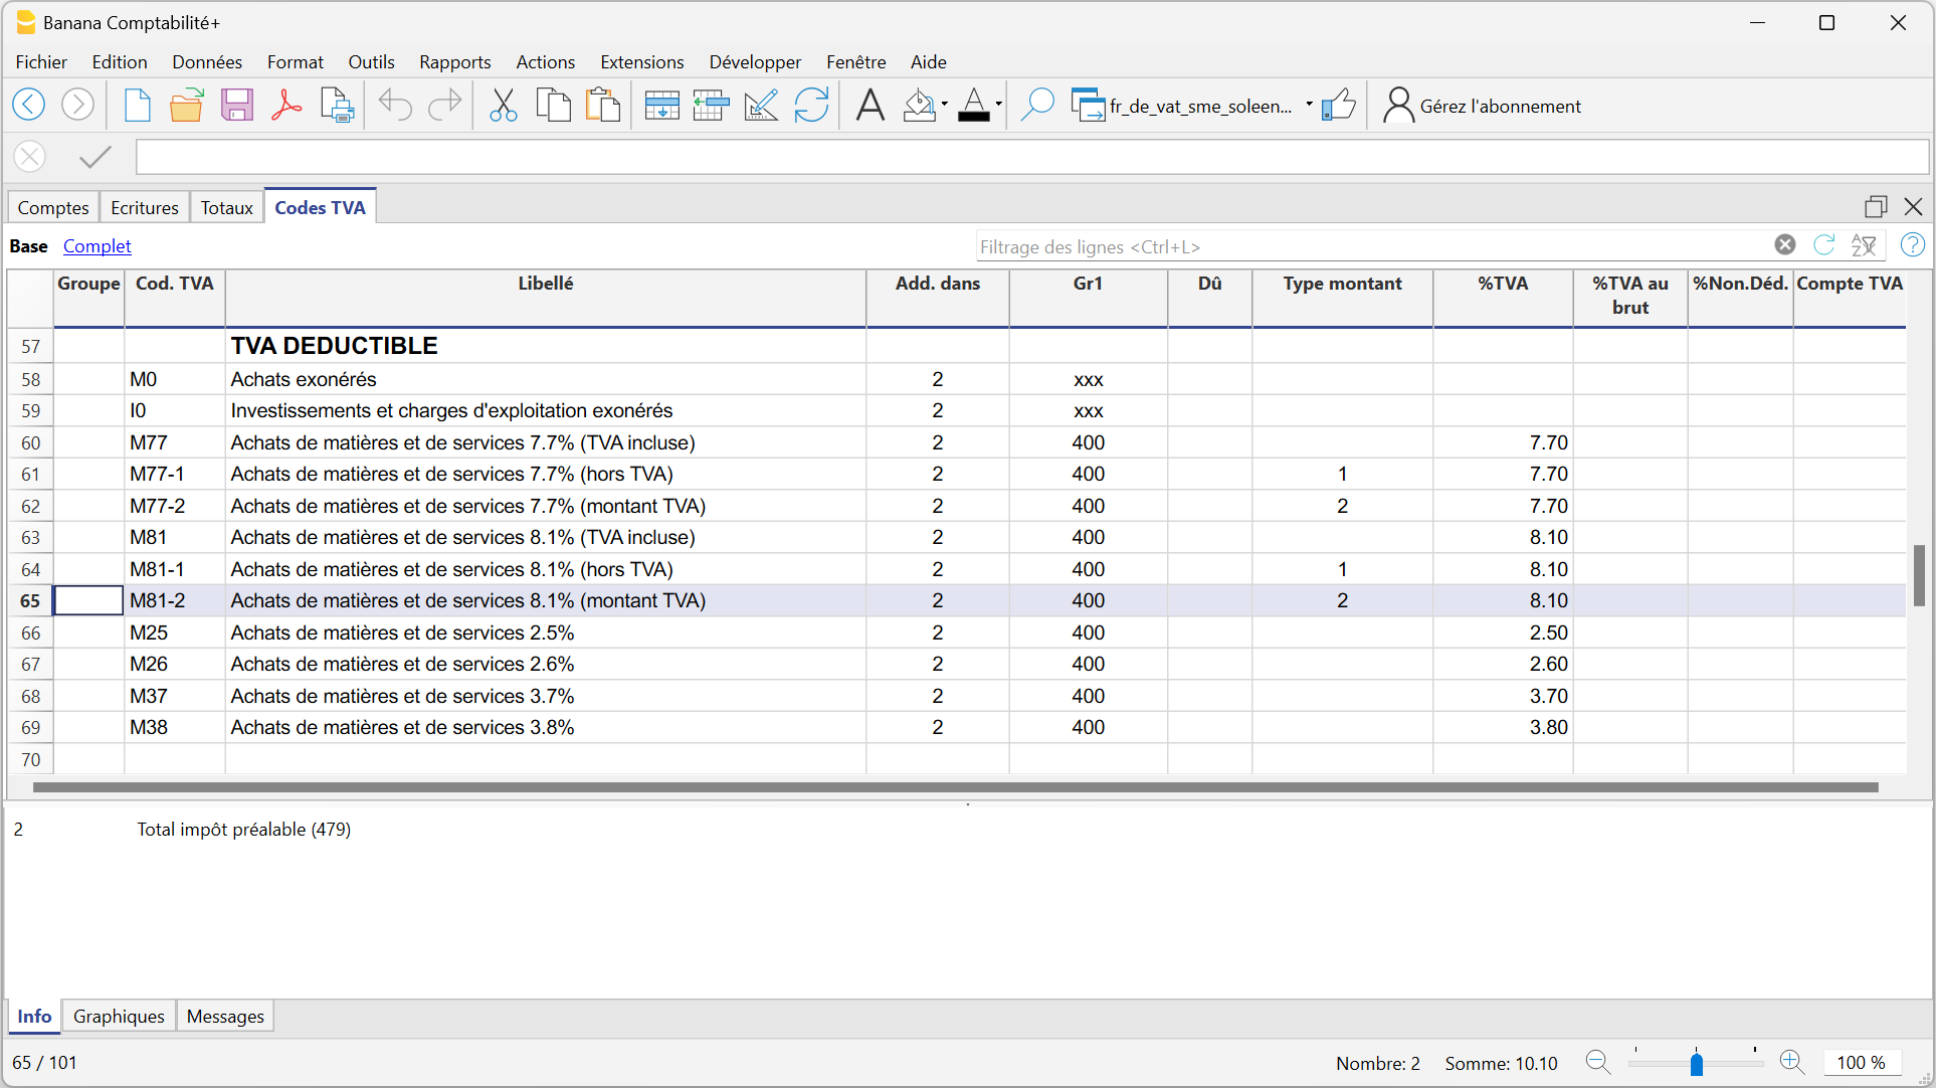Expand the fill color dropdown arrow
The image size is (1936, 1088).
click(944, 105)
